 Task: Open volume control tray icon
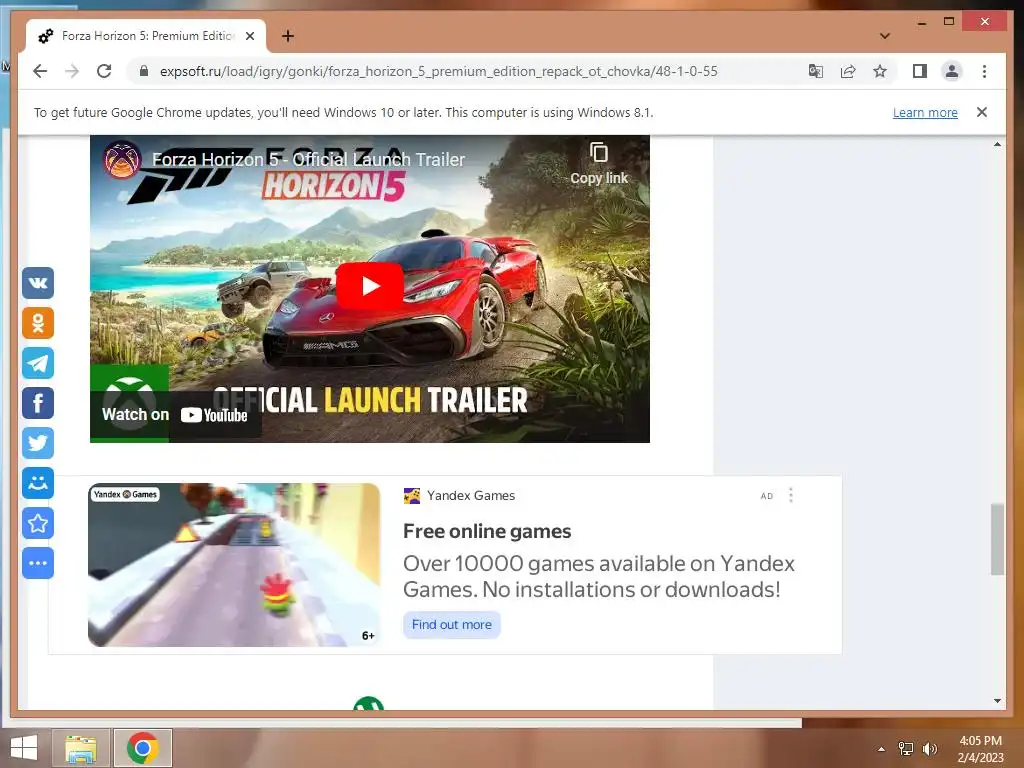[x=929, y=749]
